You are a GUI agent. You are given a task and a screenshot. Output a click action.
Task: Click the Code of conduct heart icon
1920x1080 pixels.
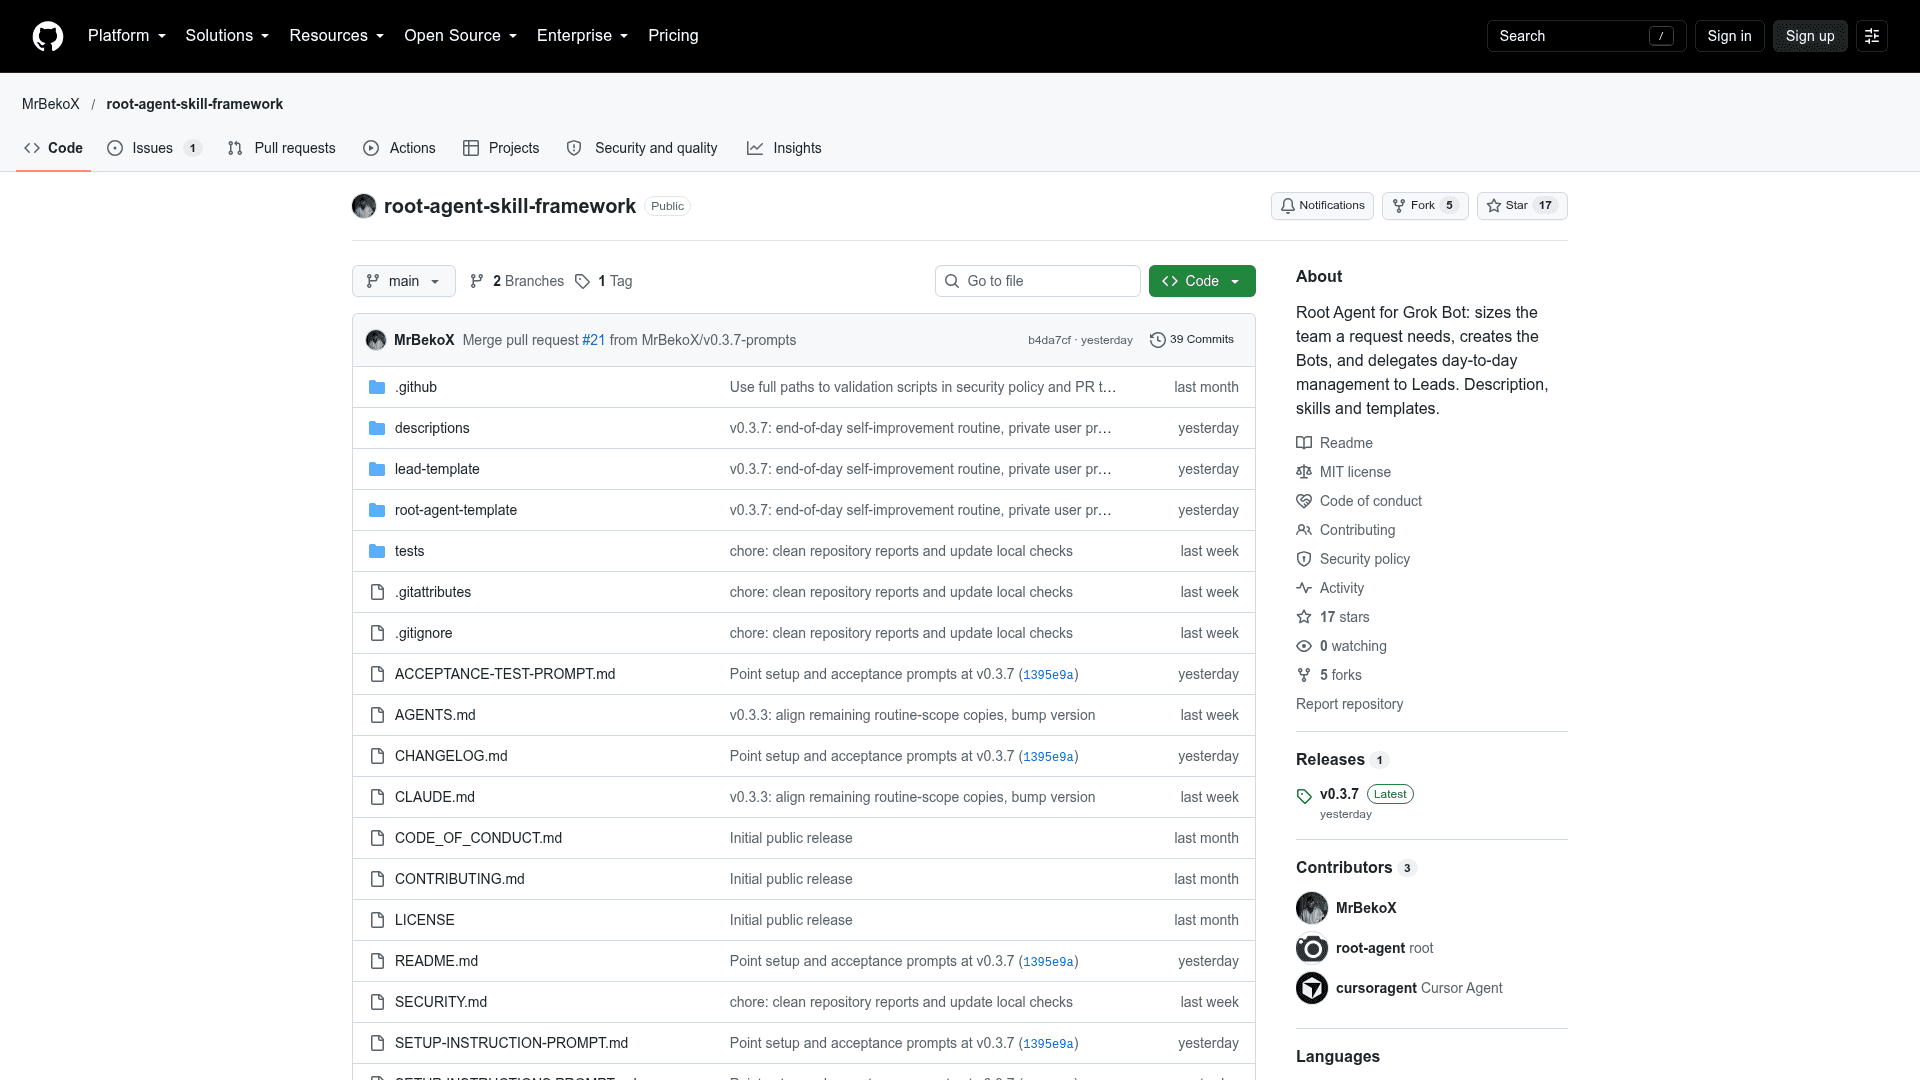[1304, 501]
